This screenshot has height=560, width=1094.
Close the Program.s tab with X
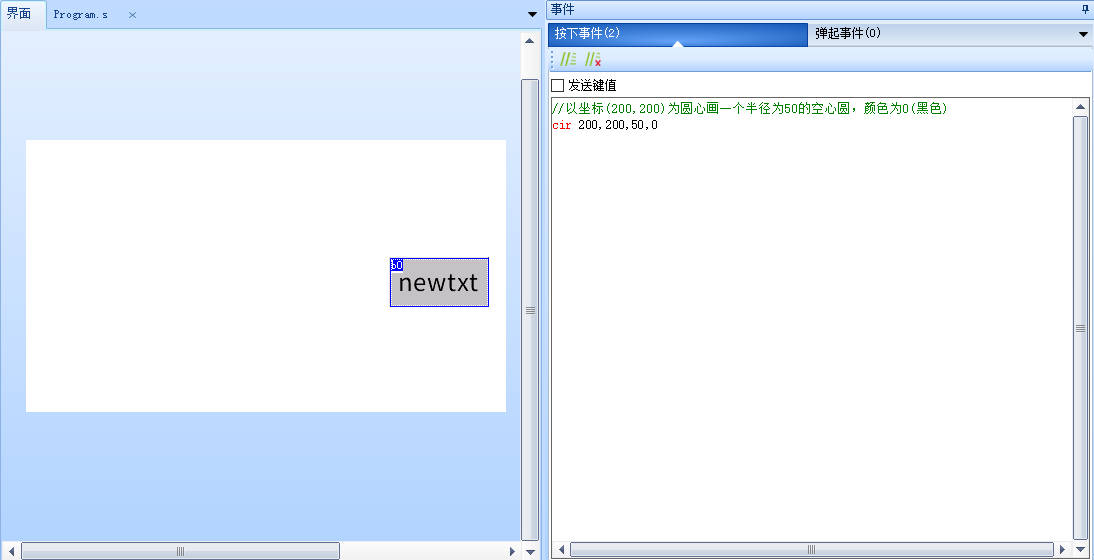(x=132, y=15)
